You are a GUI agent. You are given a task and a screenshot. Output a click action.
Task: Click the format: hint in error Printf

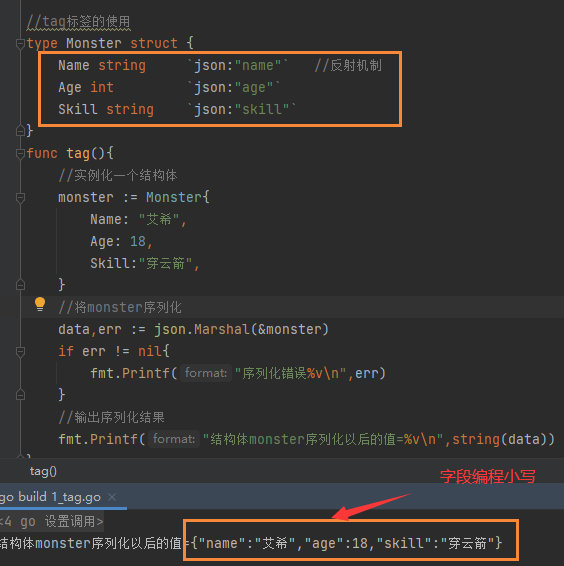point(206,373)
